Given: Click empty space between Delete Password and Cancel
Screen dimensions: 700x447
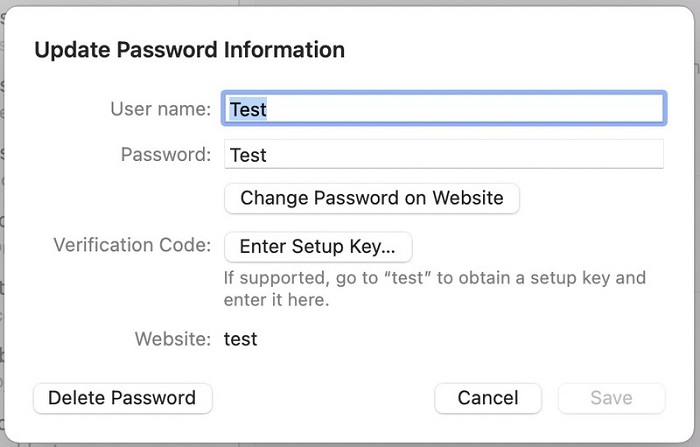Looking at the screenshot, I should (320, 398).
